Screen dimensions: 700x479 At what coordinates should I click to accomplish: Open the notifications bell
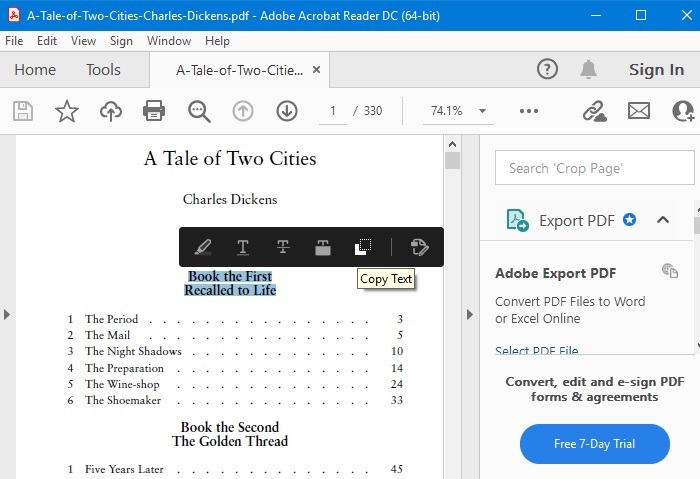point(588,70)
